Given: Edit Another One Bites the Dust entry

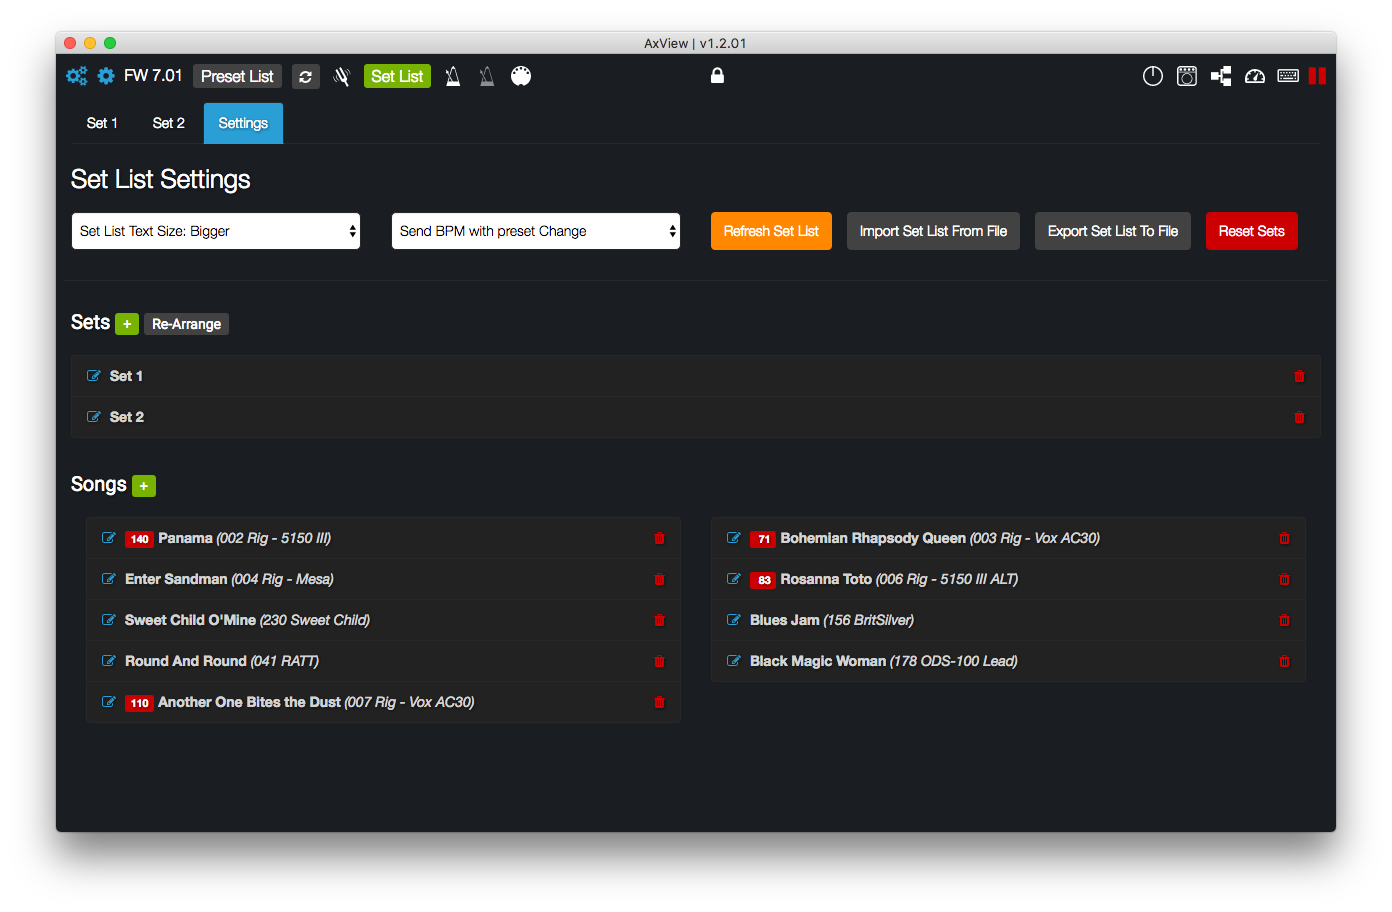Looking at the screenshot, I should (x=109, y=702).
